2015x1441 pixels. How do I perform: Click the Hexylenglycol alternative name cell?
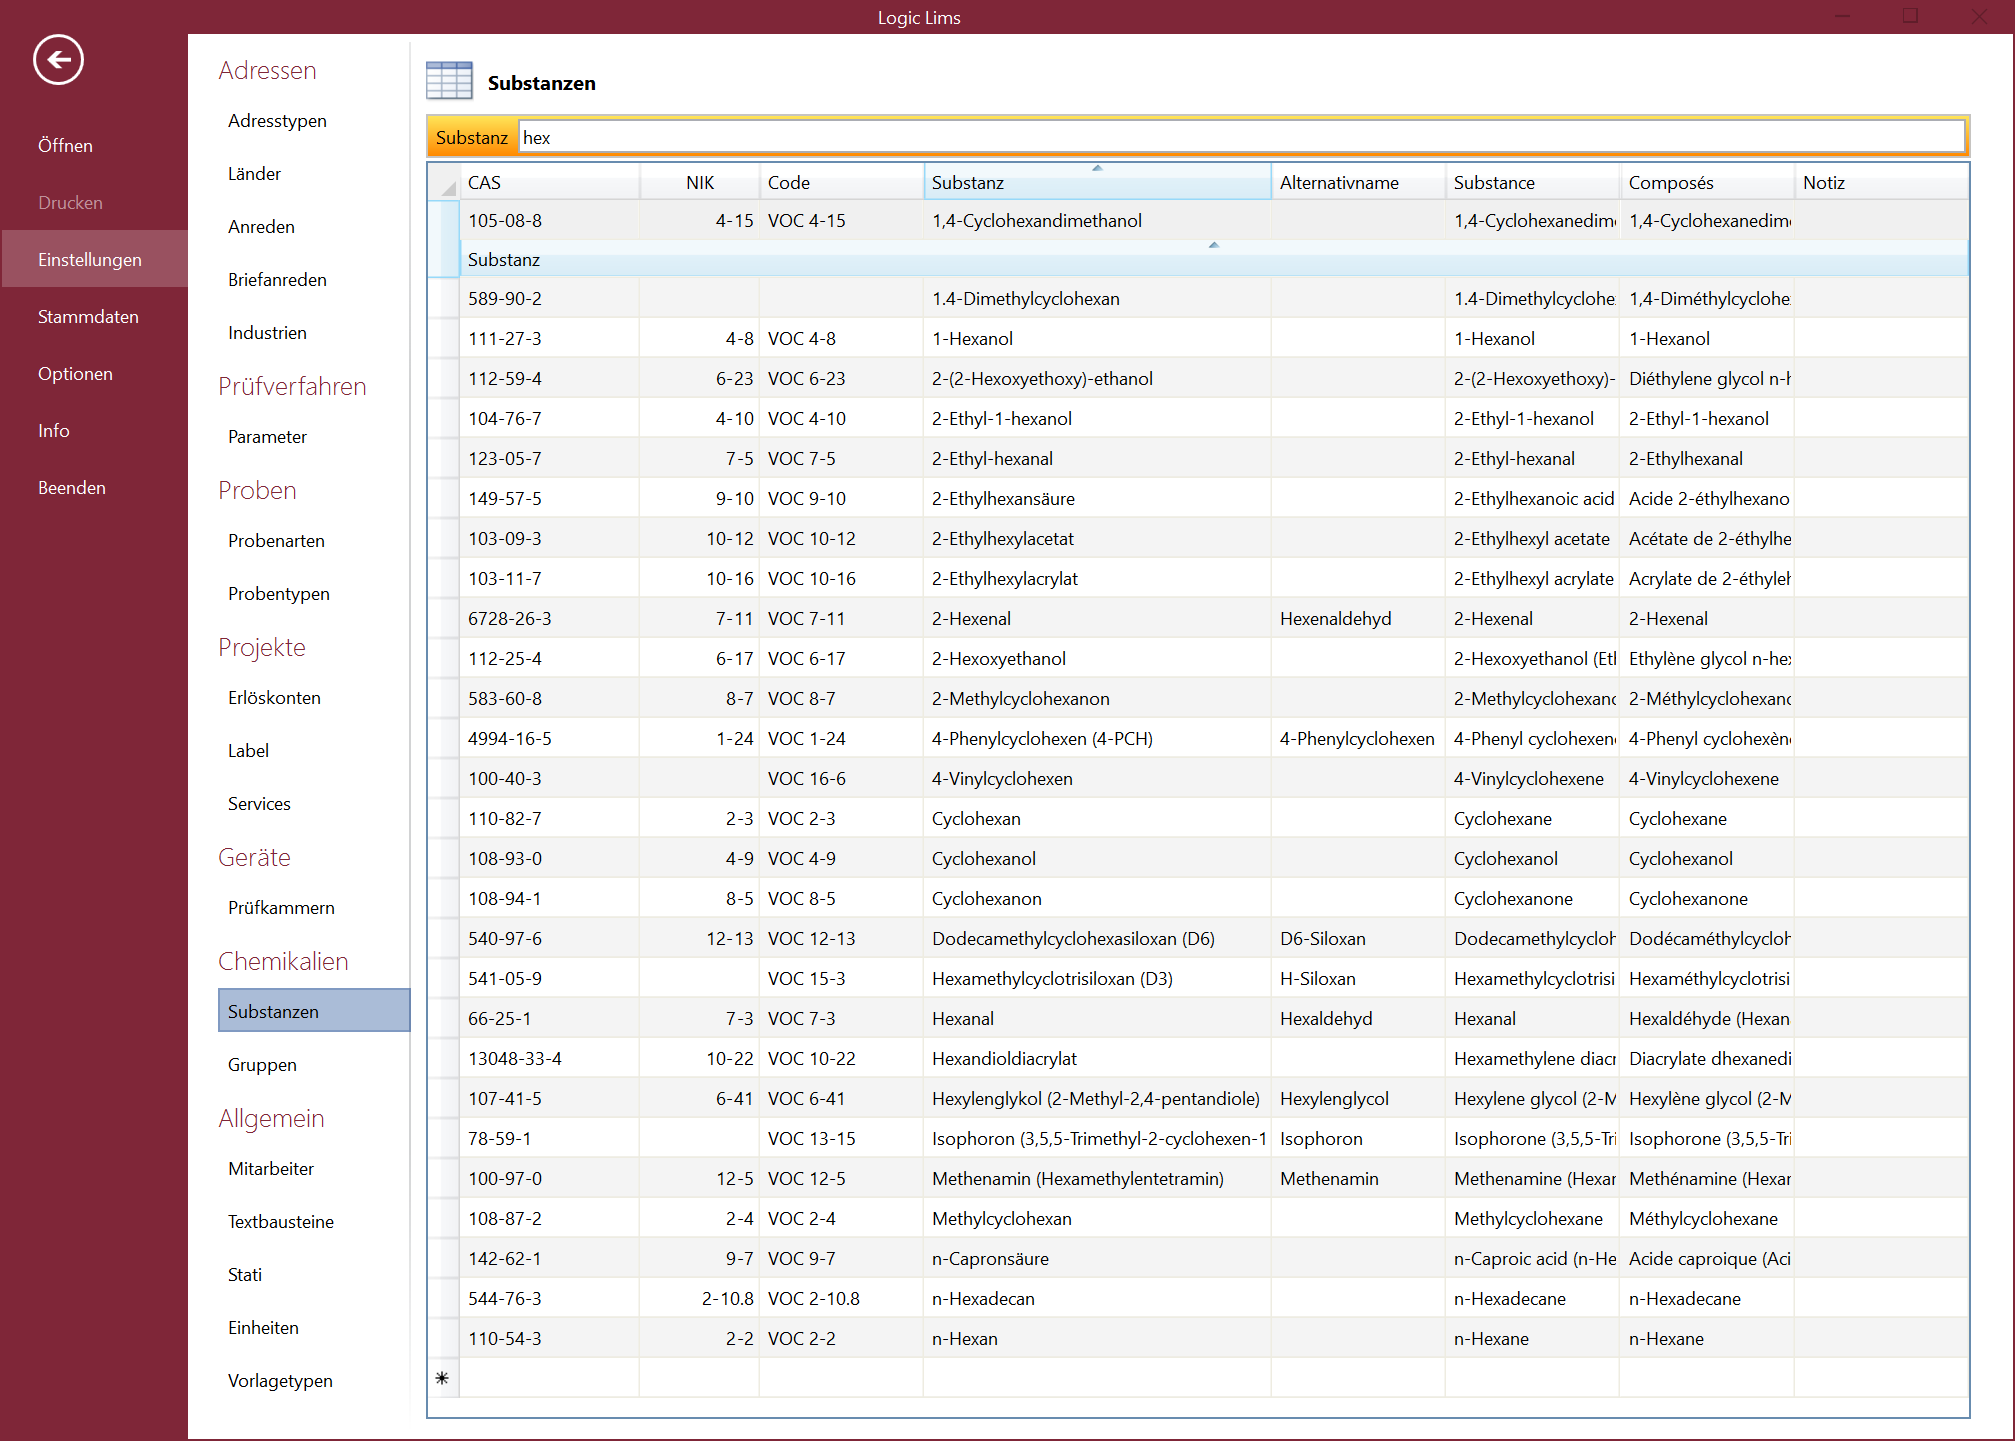(x=1358, y=1099)
